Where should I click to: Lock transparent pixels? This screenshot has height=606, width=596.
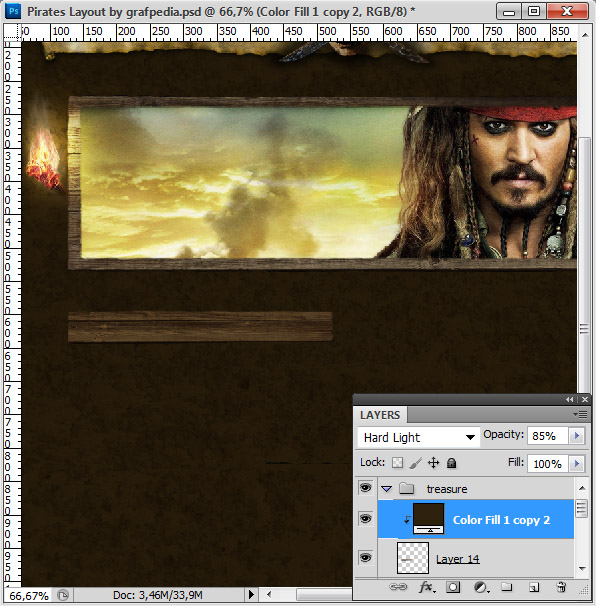[397, 463]
